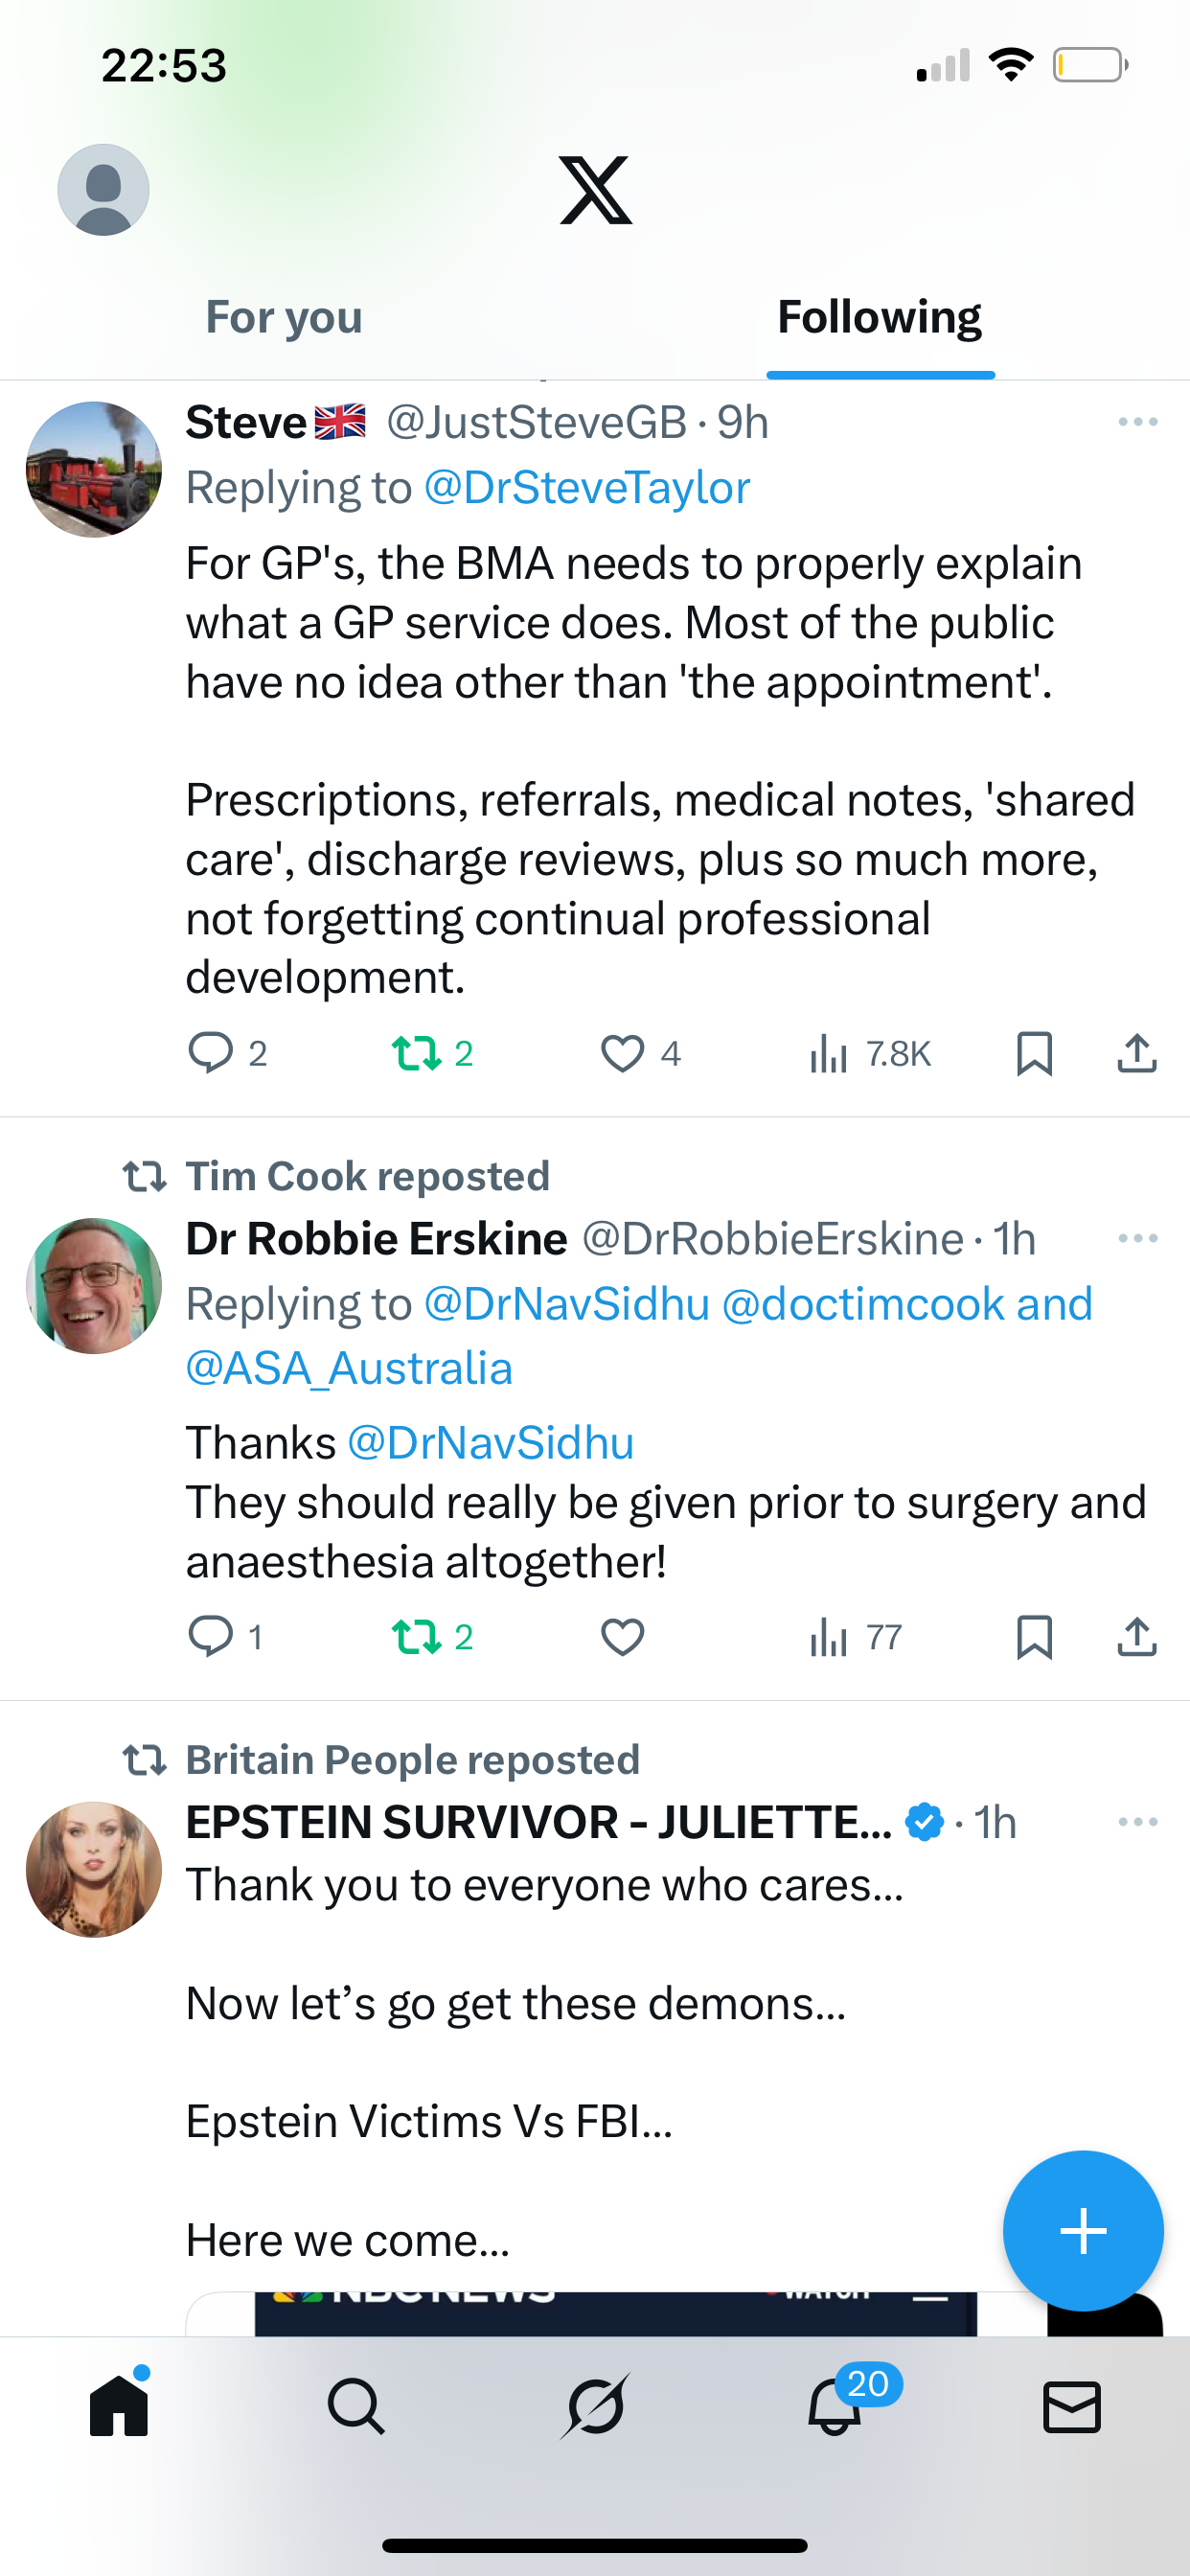Undo repost on Steve's post
The width and height of the screenshot is (1190, 2576).
tap(417, 1054)
